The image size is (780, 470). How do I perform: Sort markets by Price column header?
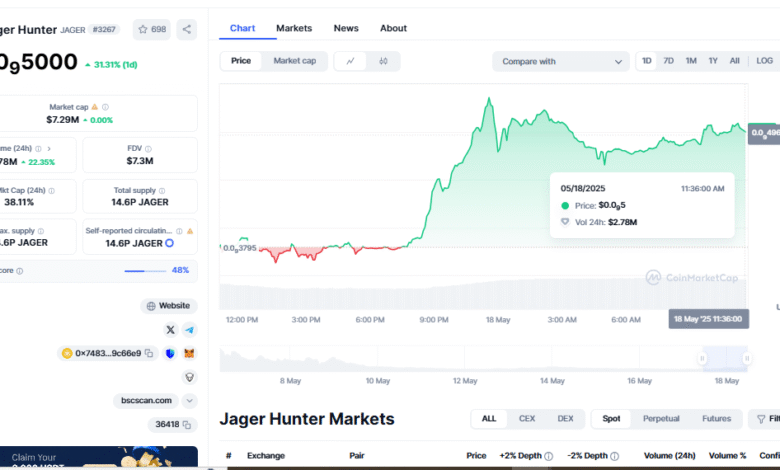pos(476,456)
